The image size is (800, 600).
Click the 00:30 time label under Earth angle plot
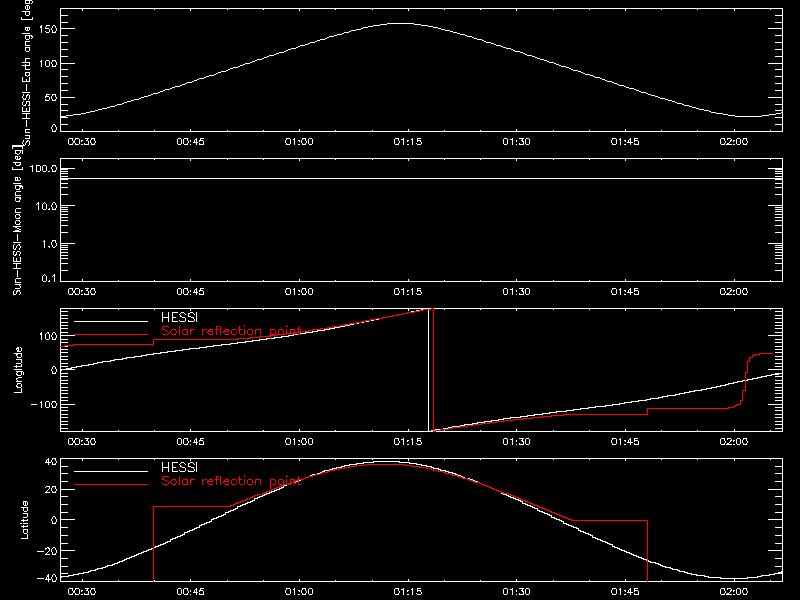(82, 141)
